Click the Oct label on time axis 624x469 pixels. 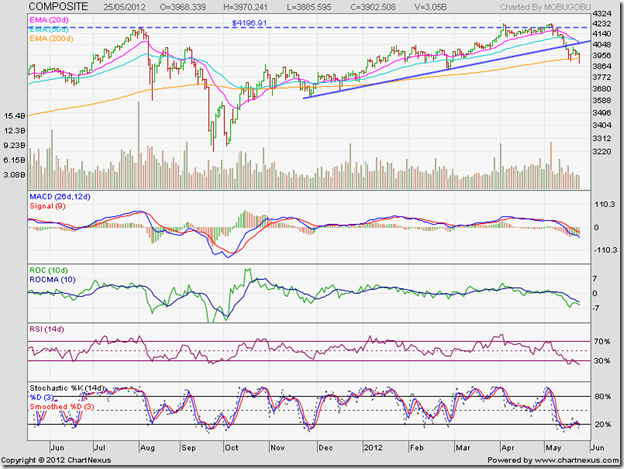[231, 448]
